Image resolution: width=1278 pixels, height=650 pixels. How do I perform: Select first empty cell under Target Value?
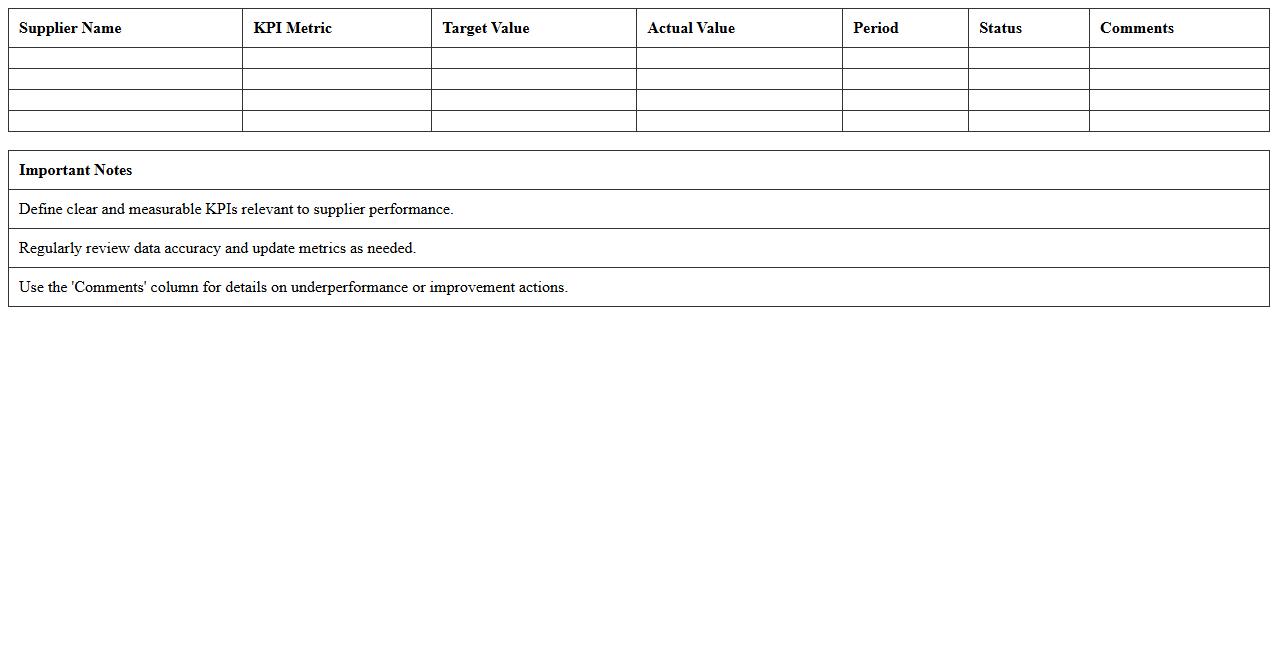pyautogui.click(x=533, y=58)
